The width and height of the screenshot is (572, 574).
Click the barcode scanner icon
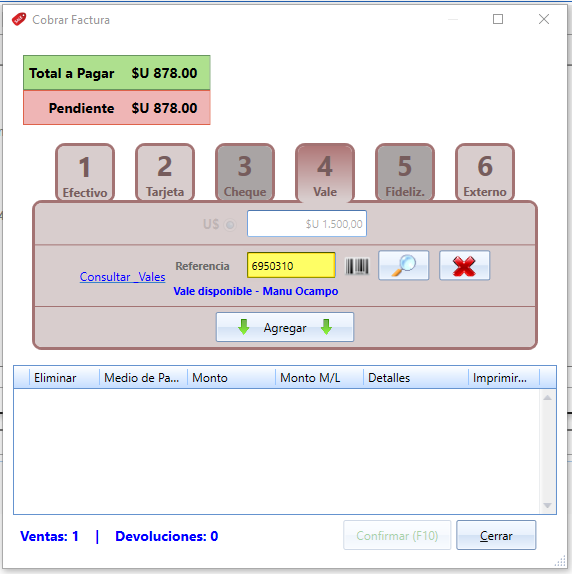click(357, 266)
